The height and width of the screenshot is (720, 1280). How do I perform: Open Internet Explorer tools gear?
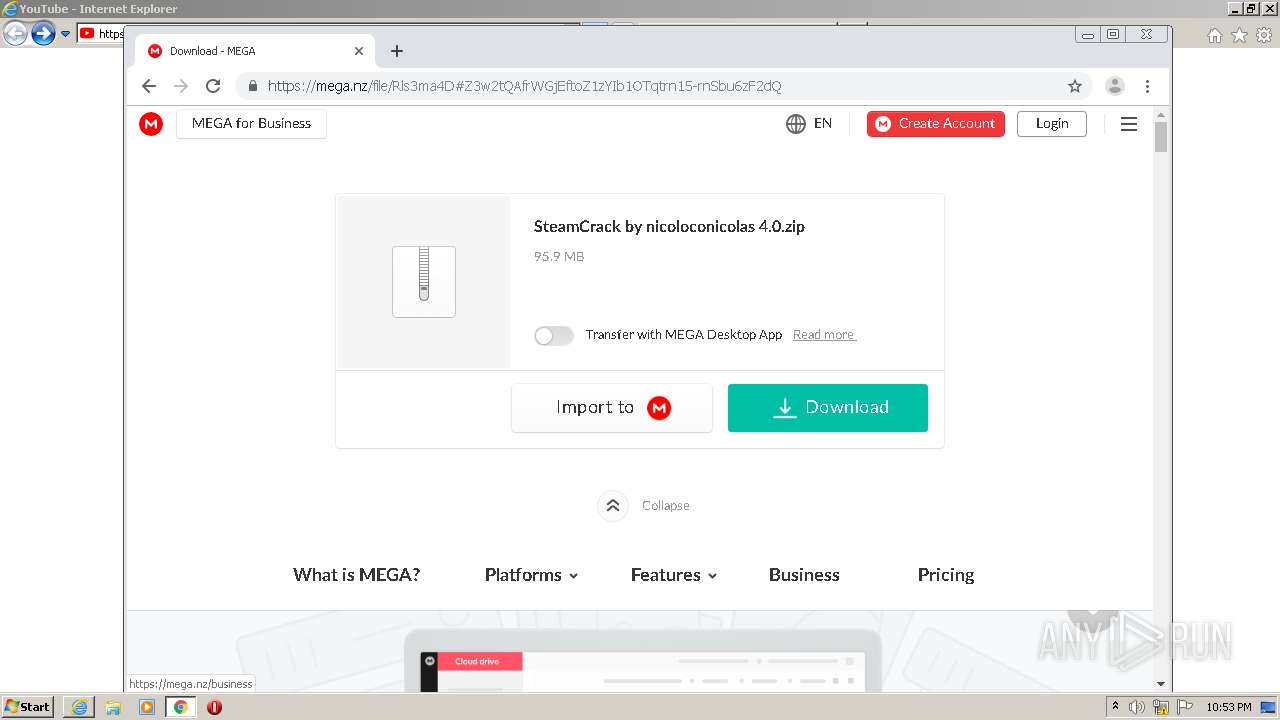[1264, 35]
